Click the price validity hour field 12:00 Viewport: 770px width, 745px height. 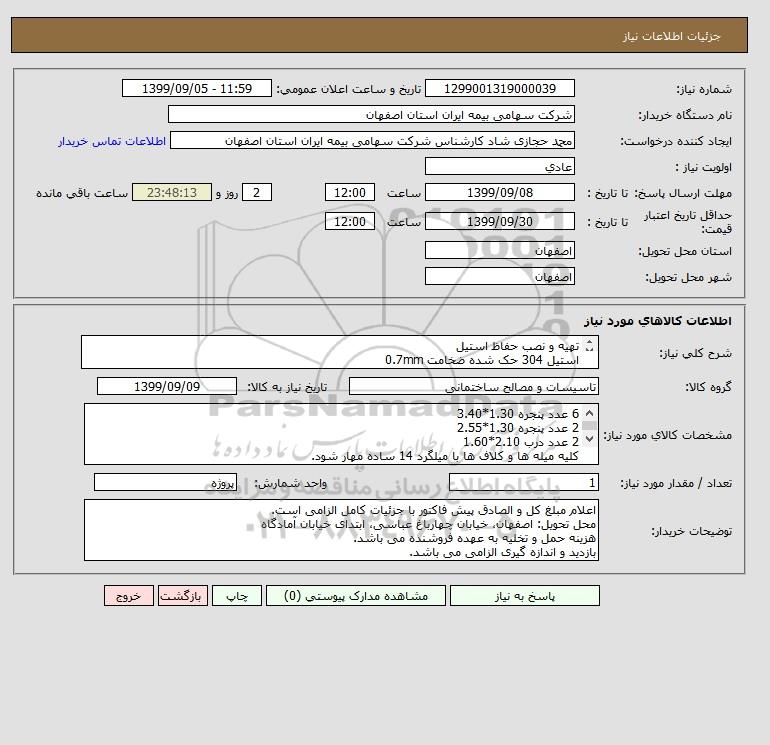click(x=350, y=221)
